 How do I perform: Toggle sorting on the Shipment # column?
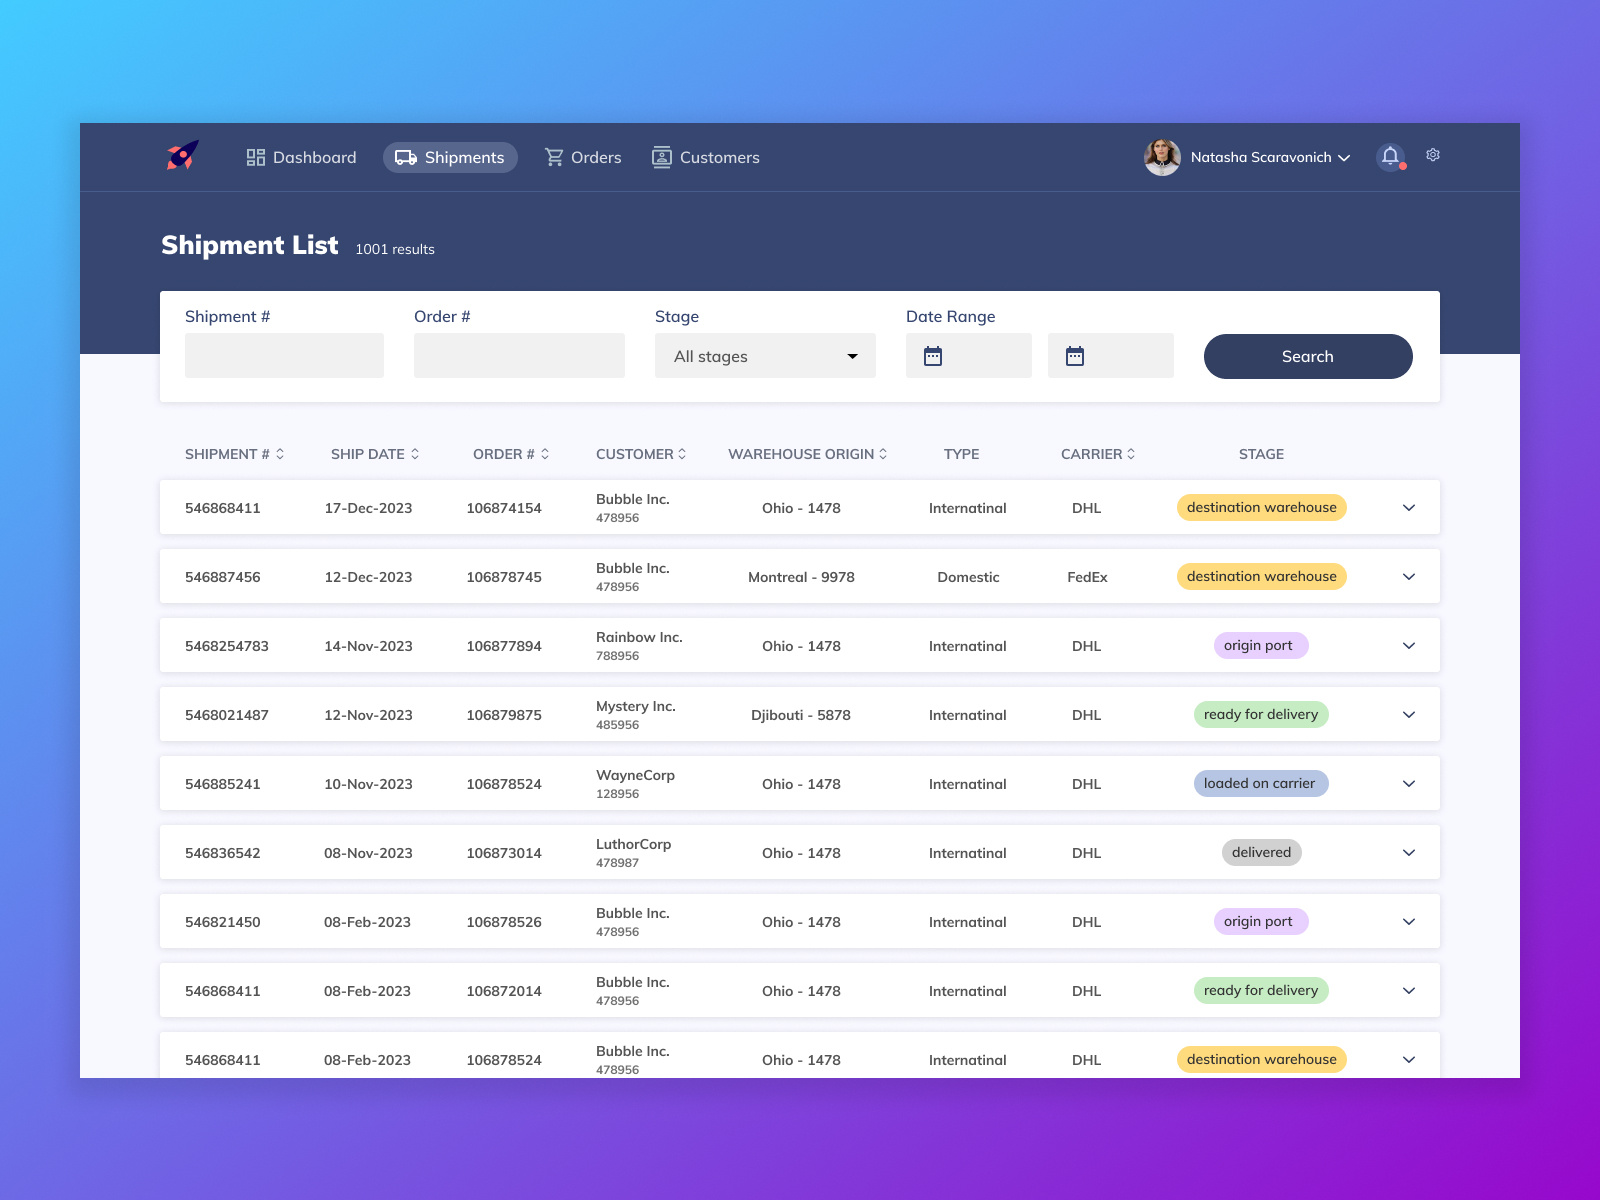point(281,453)
